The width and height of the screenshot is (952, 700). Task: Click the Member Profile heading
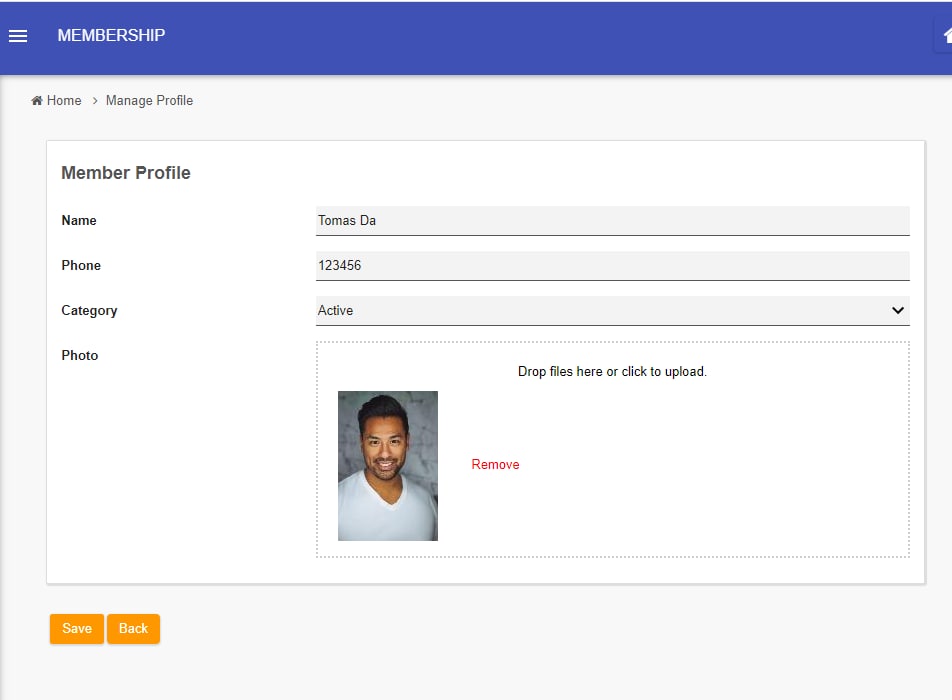click(x=126, y=173)
